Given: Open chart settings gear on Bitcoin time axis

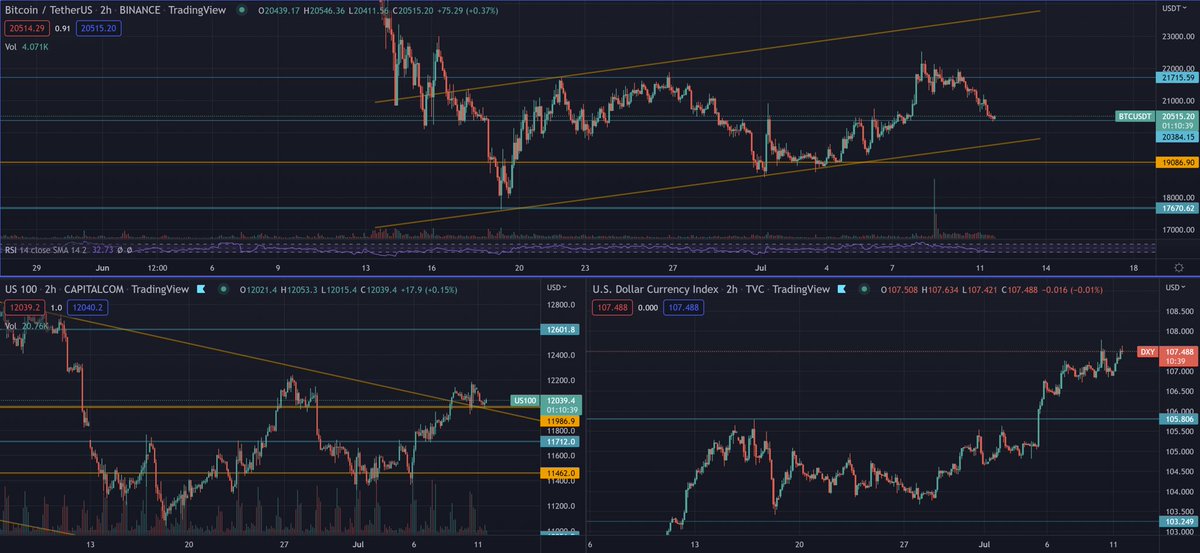Looking at the screenshot, I should pos(1180,267).
